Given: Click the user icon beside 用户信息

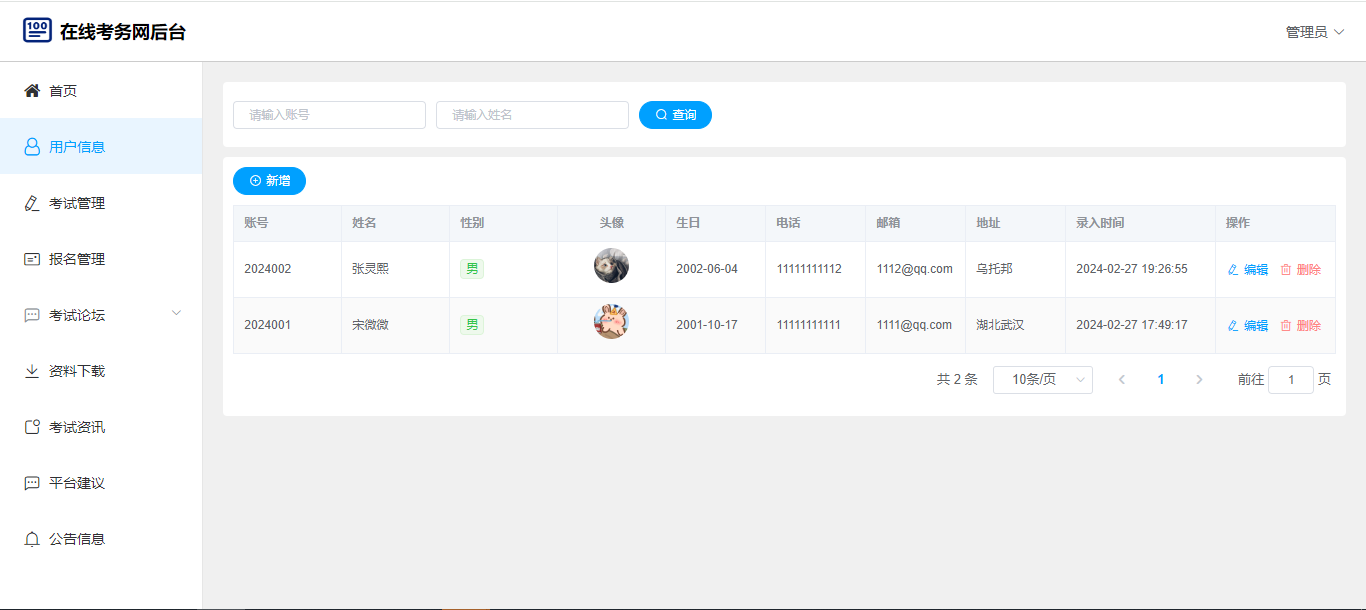Looking at the screenshot, I should [32, 147].
